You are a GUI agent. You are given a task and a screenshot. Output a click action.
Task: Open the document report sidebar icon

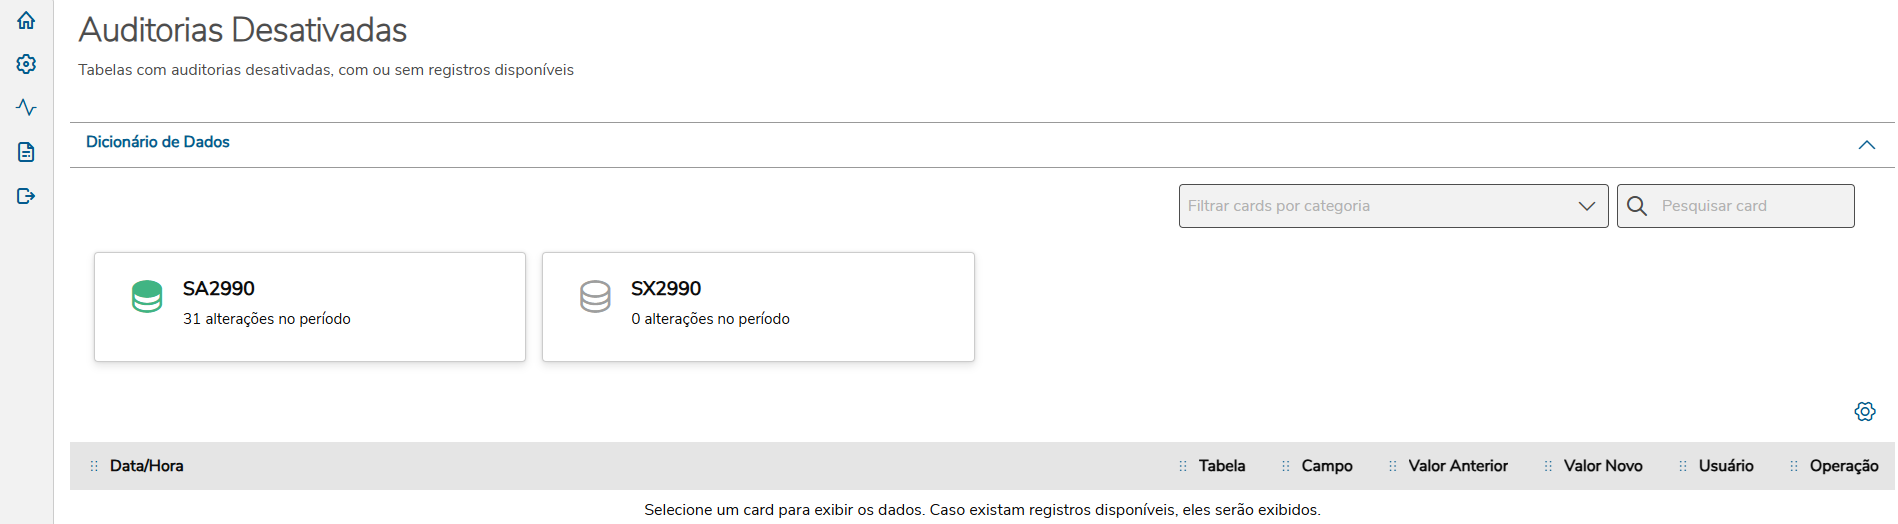coord(26,152)
